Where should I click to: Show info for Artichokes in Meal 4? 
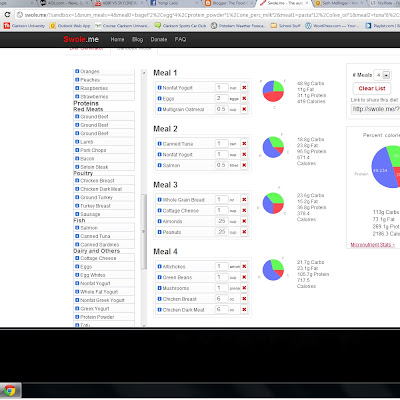[159, 266]
